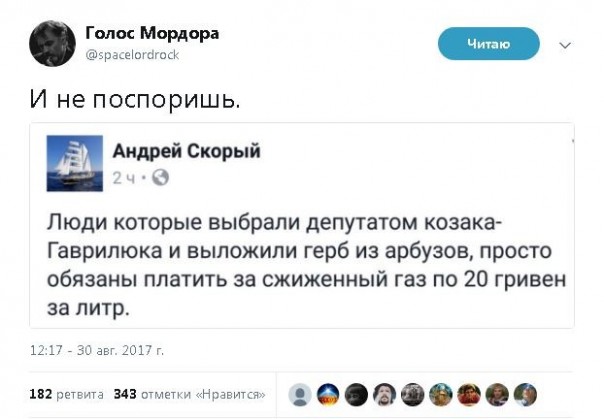Click the fifth gray monochrome liker avatar

(412, 395)
